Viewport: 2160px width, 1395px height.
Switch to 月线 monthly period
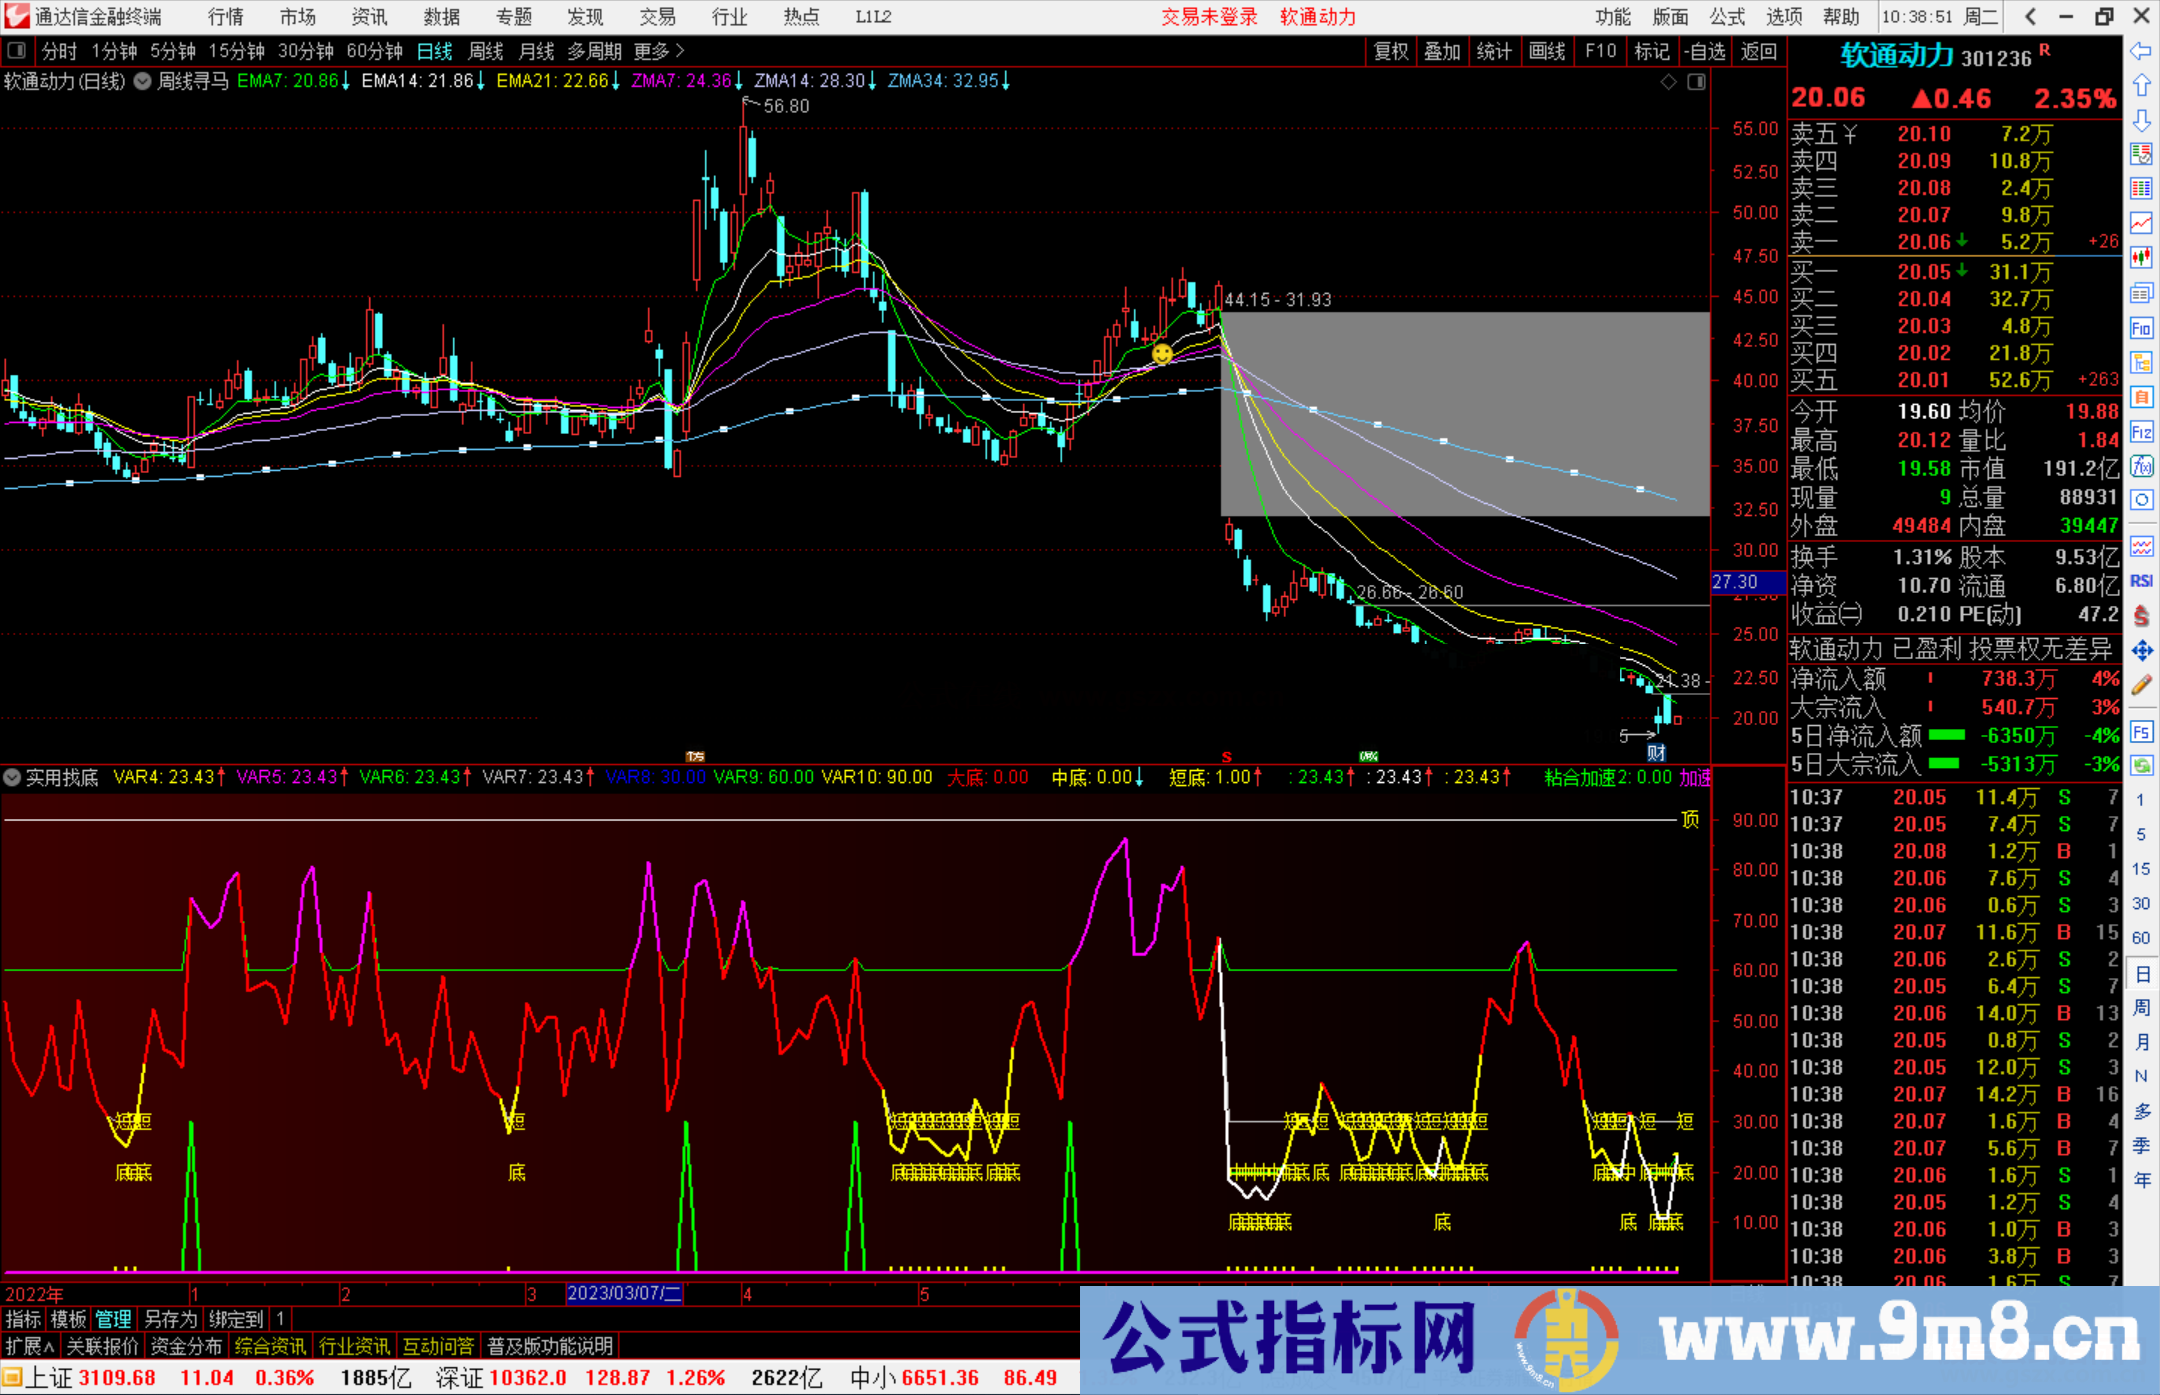[537, 51]
